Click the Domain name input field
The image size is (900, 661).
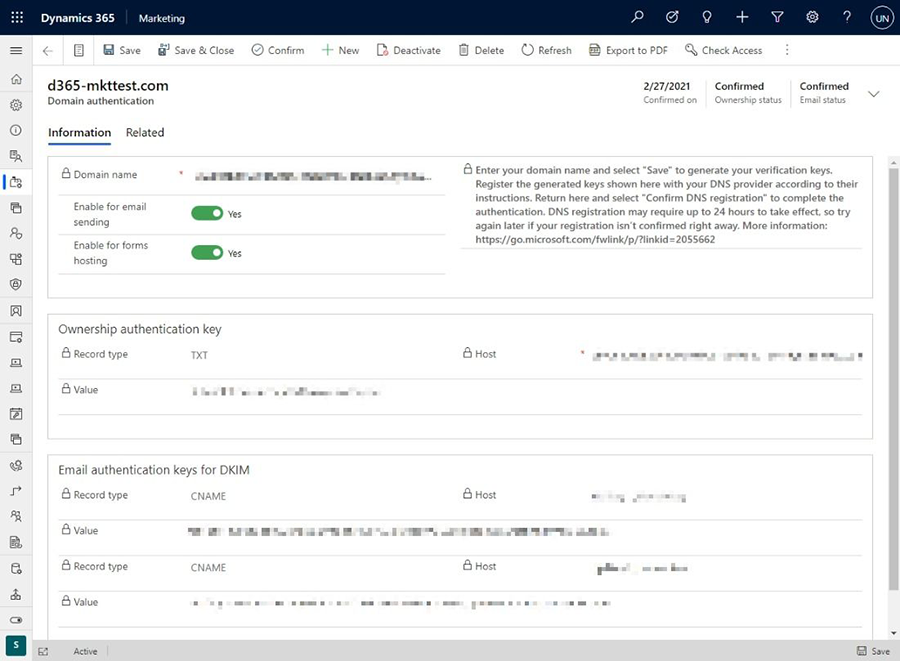[x=313, y=176]
